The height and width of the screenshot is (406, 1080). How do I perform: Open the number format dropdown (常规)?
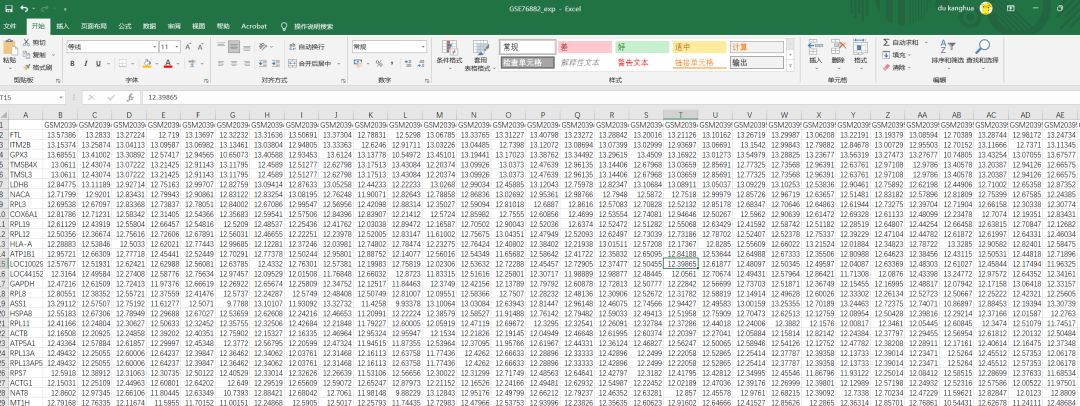pyautogui.click(x=423, y=47)
